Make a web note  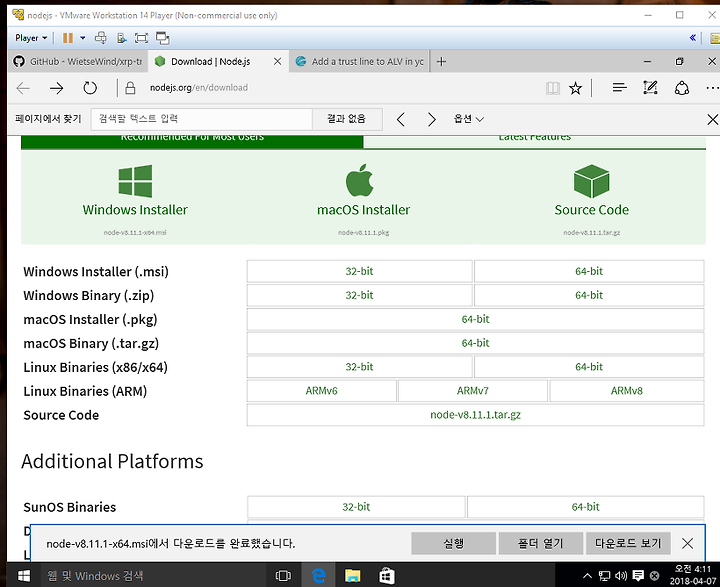[650, 87]
